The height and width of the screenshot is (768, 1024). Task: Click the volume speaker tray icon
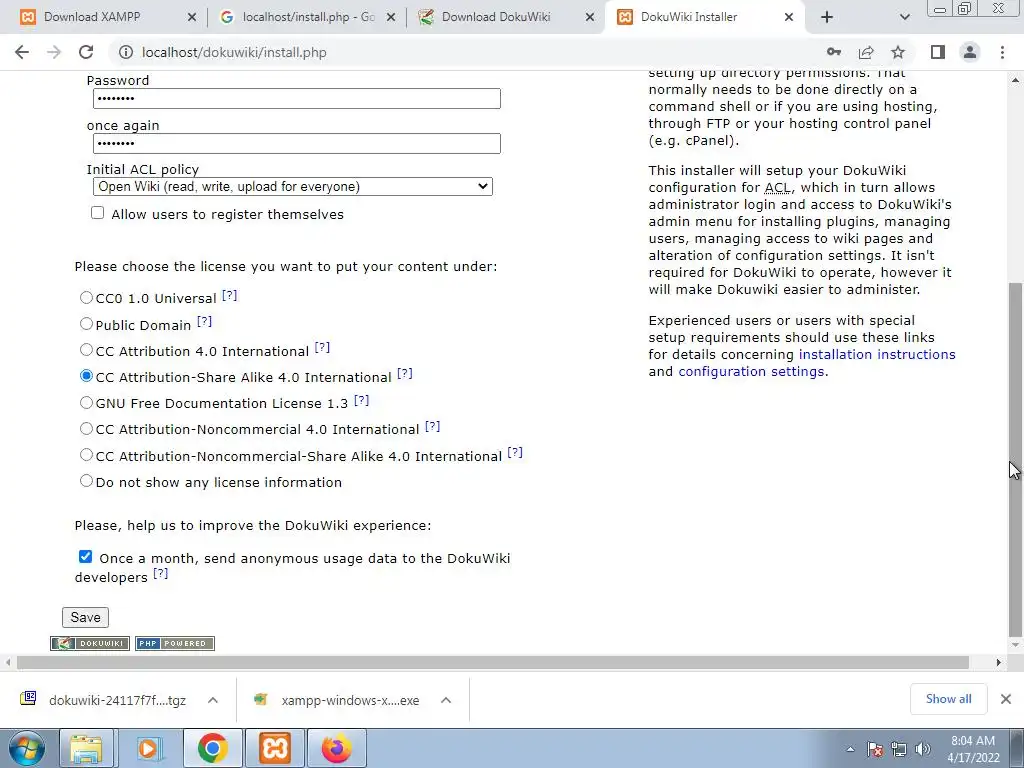923,749
